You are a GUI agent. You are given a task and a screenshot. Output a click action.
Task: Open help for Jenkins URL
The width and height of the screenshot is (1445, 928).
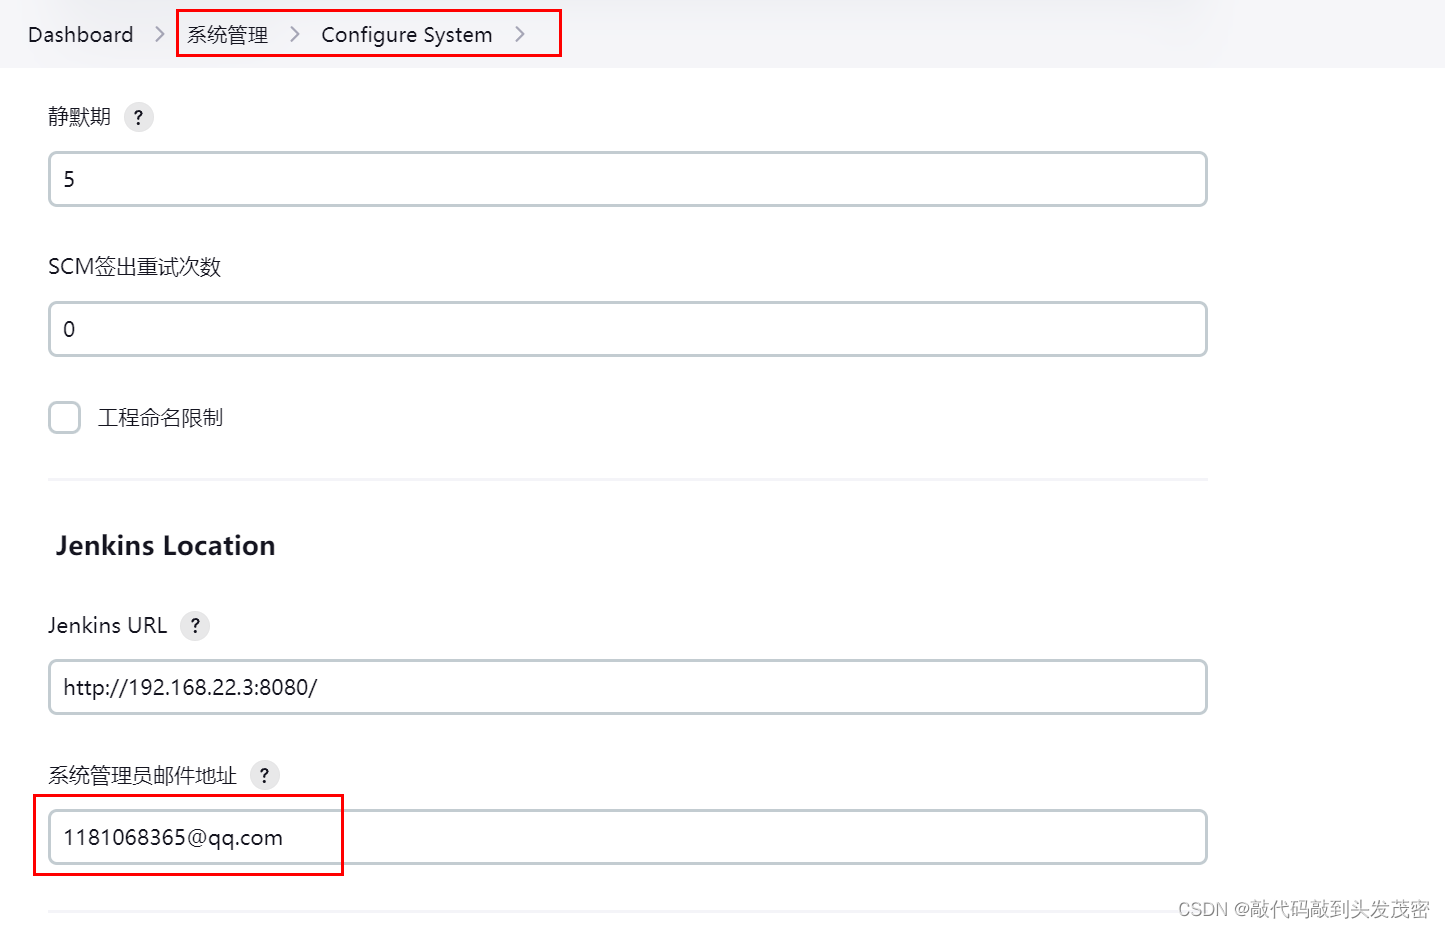tap(195, 626)
